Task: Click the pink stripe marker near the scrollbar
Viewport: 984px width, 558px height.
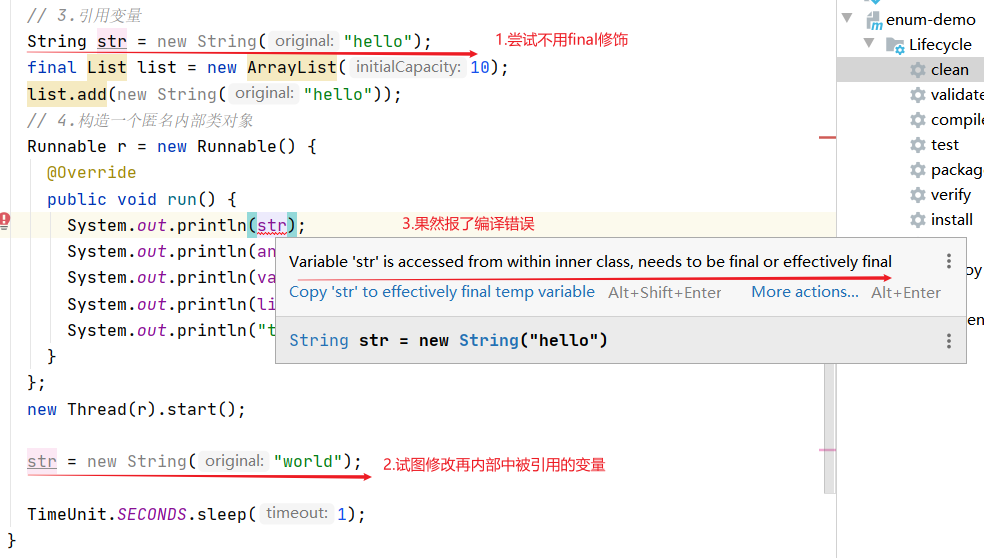Action: click(x=827, y=450)
